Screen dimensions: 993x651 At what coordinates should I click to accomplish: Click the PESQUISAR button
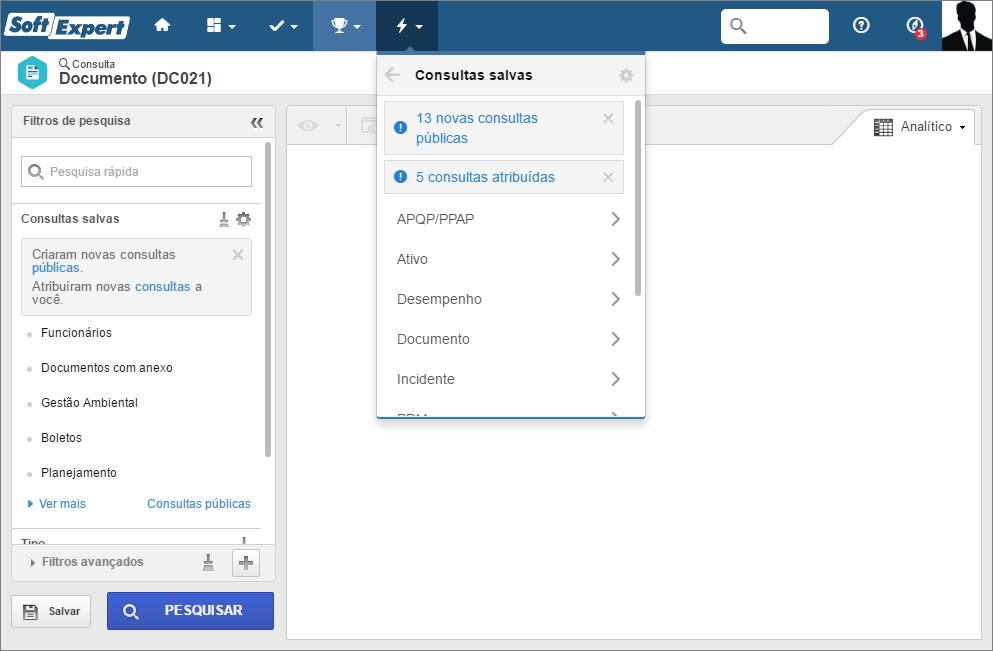[190, 611]
